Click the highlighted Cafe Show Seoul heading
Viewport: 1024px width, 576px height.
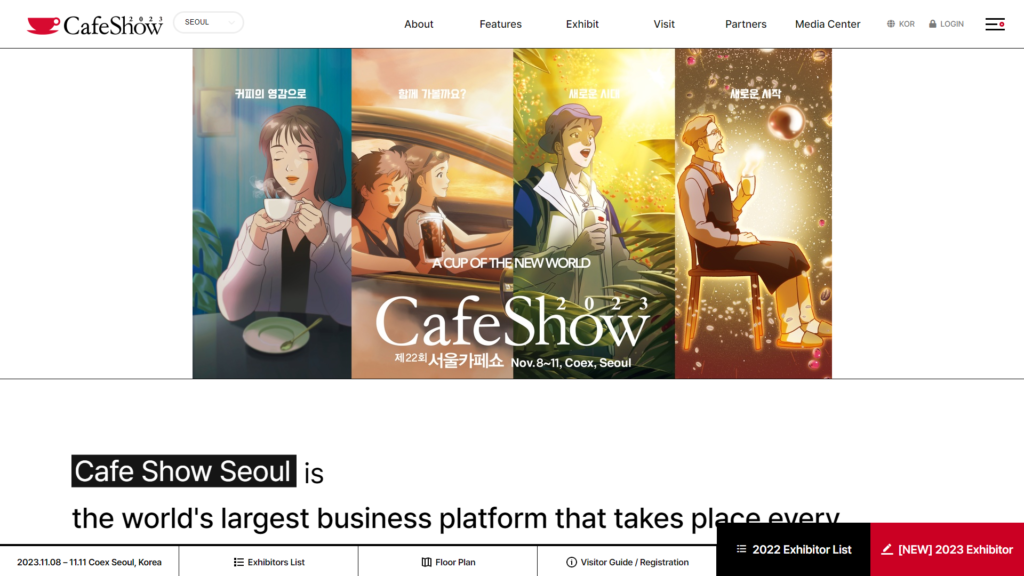pos(184,471)
